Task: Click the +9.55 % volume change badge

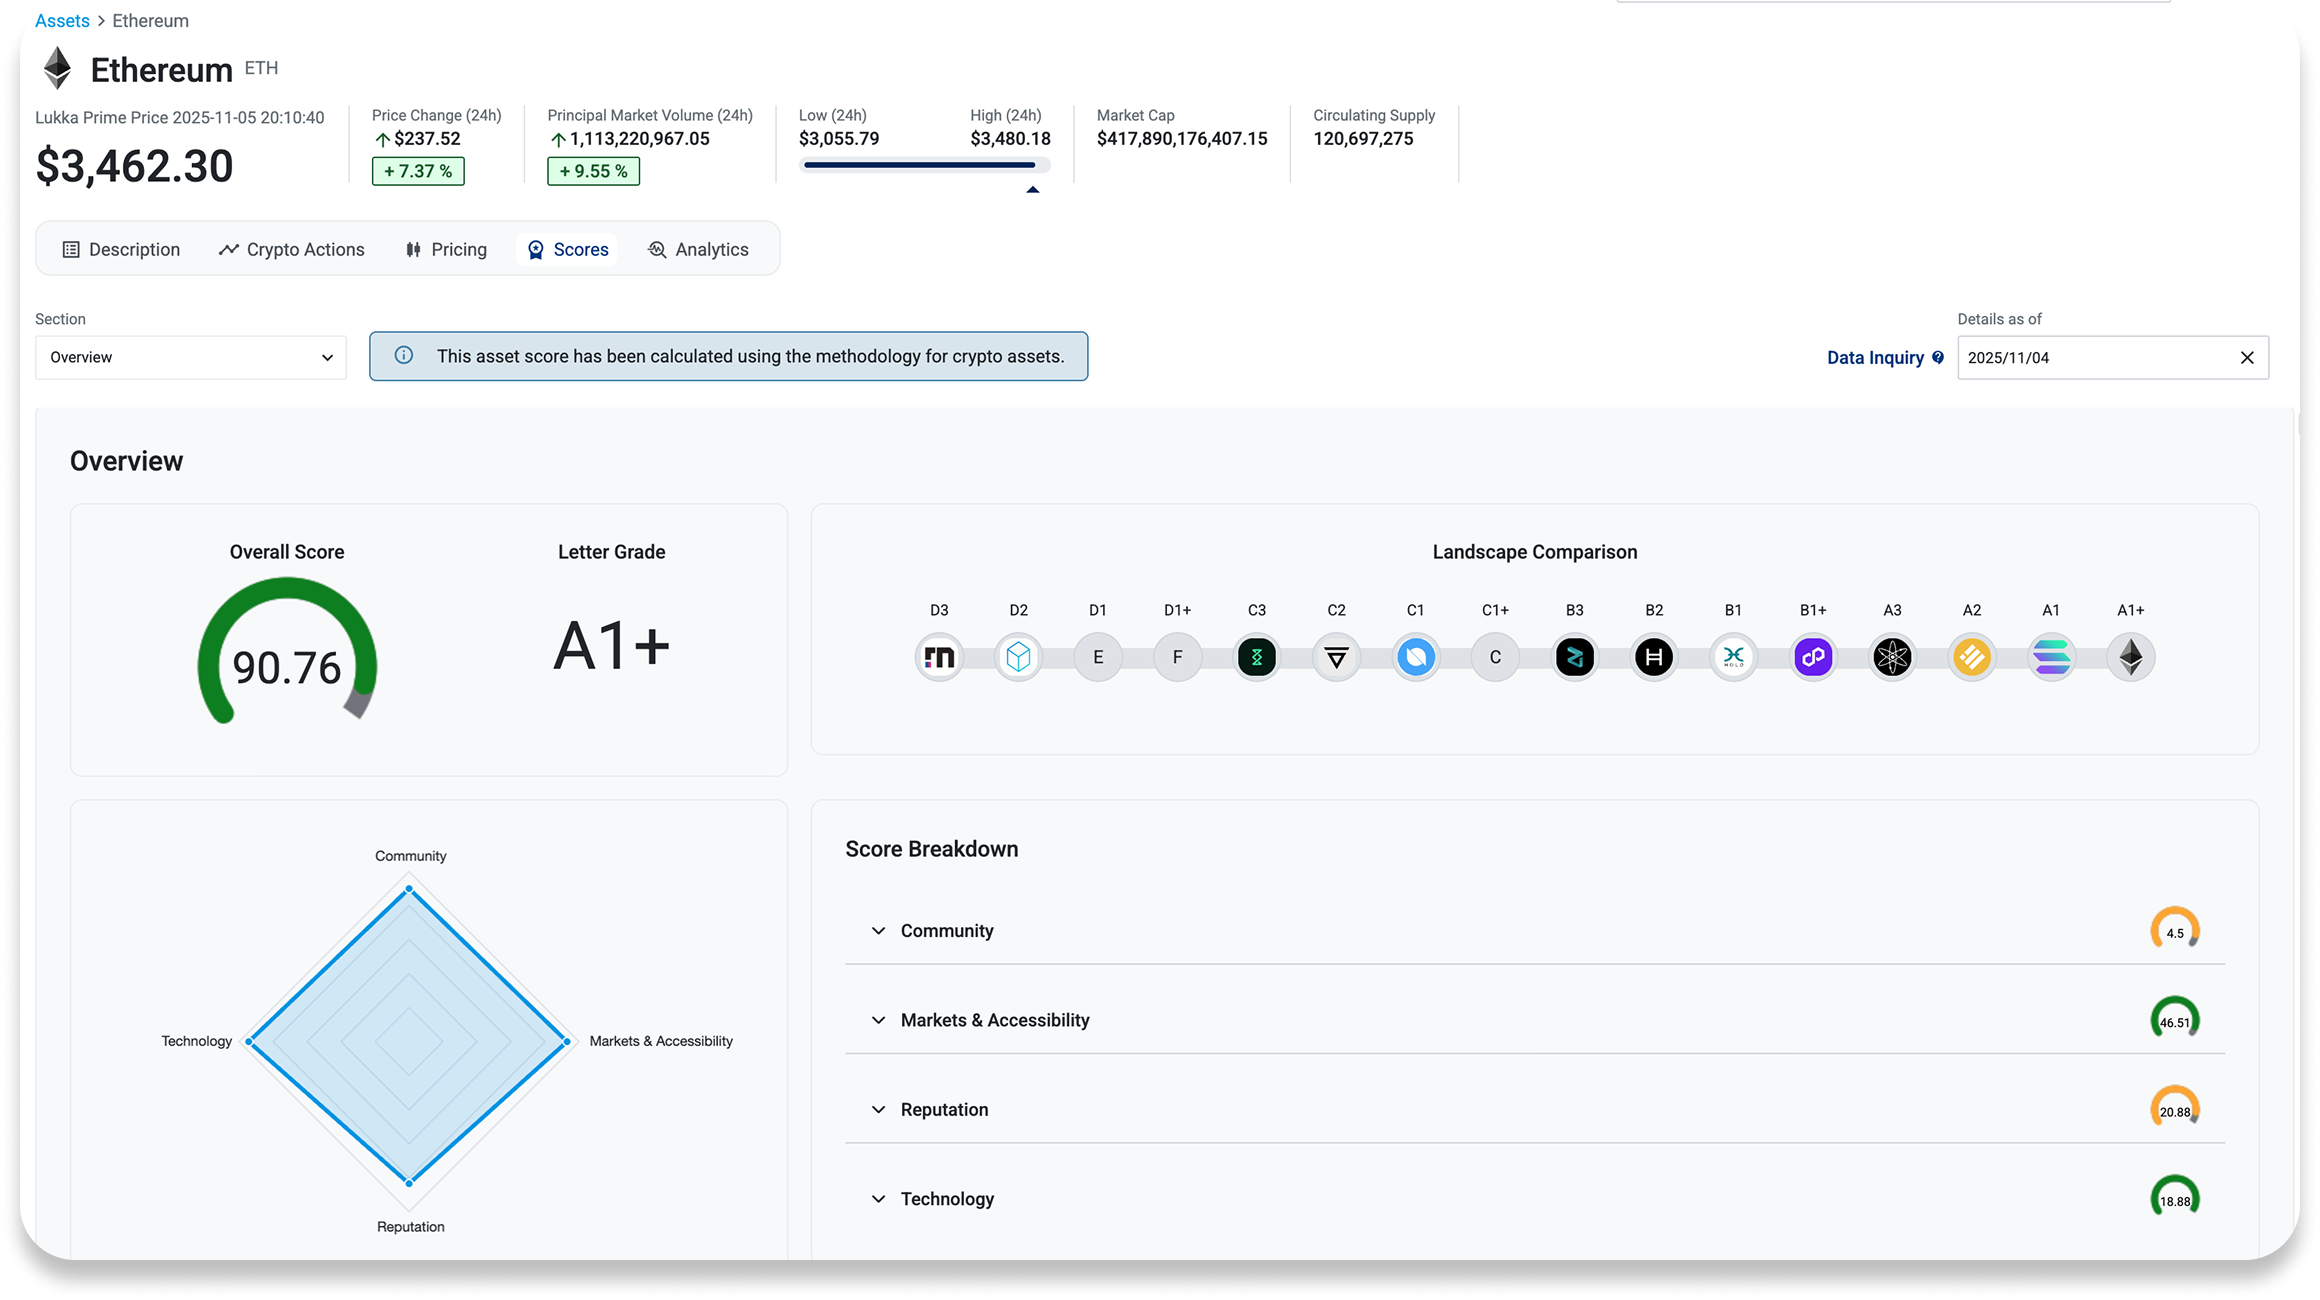Action: [x=594, y=171]
